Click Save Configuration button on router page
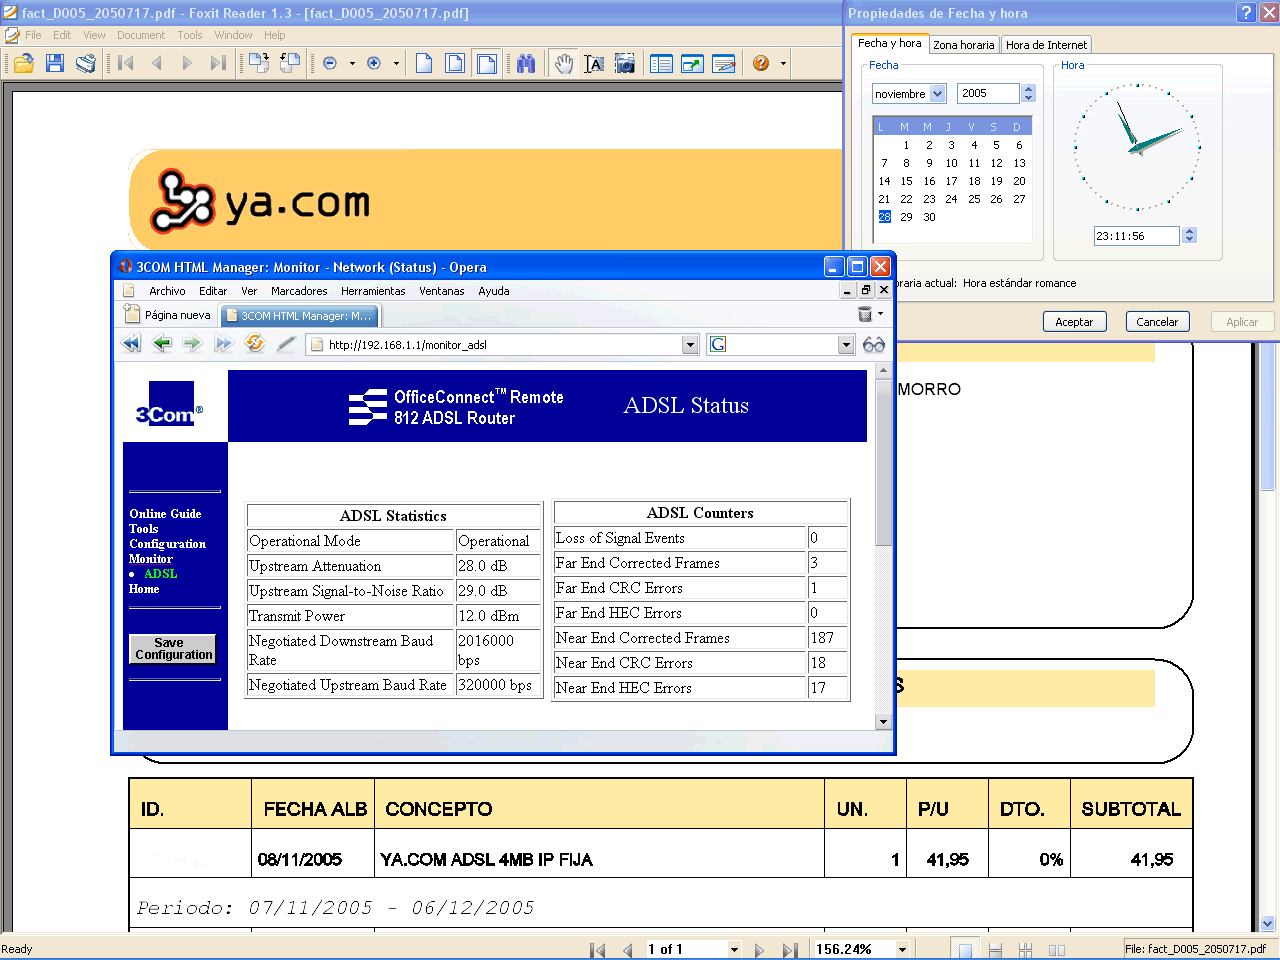This screenshot has width=1280, height=960. pyautogui.click(x=174, y=649)
